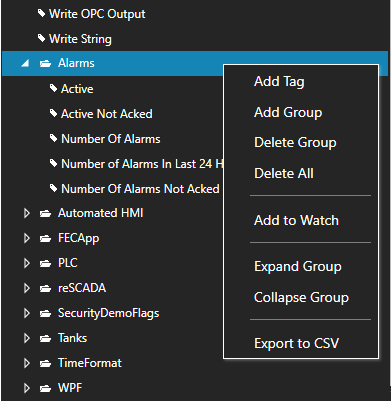Select the Active tag label
This screenshot has width=391, height=401.
click(x=77, y=89)
